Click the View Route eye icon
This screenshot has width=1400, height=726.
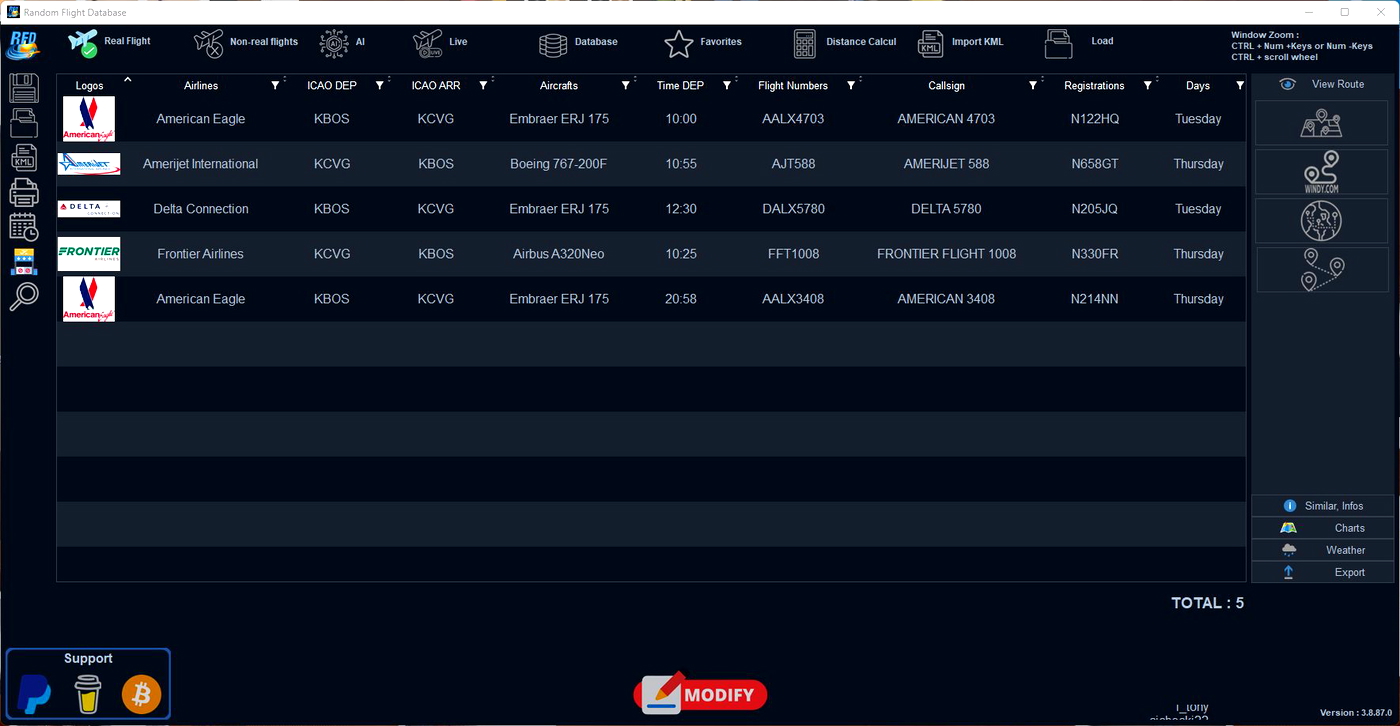(1287, 84)
